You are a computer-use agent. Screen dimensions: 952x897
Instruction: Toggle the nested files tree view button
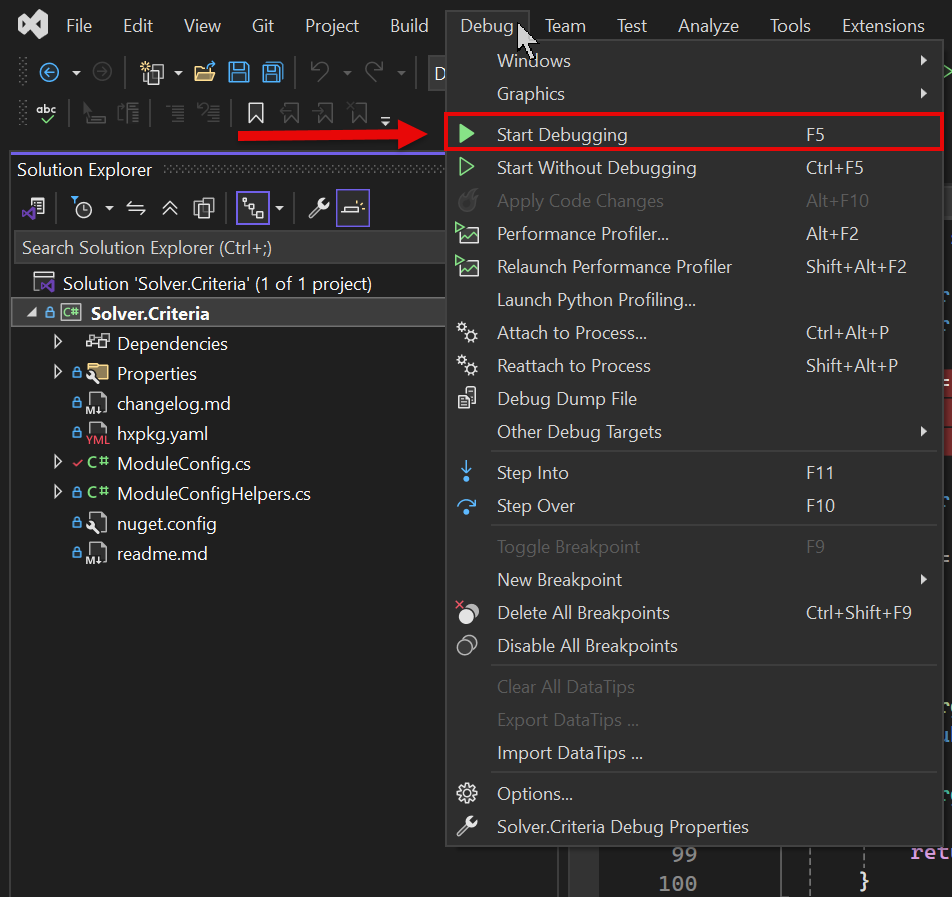click(x=253, y=208)
